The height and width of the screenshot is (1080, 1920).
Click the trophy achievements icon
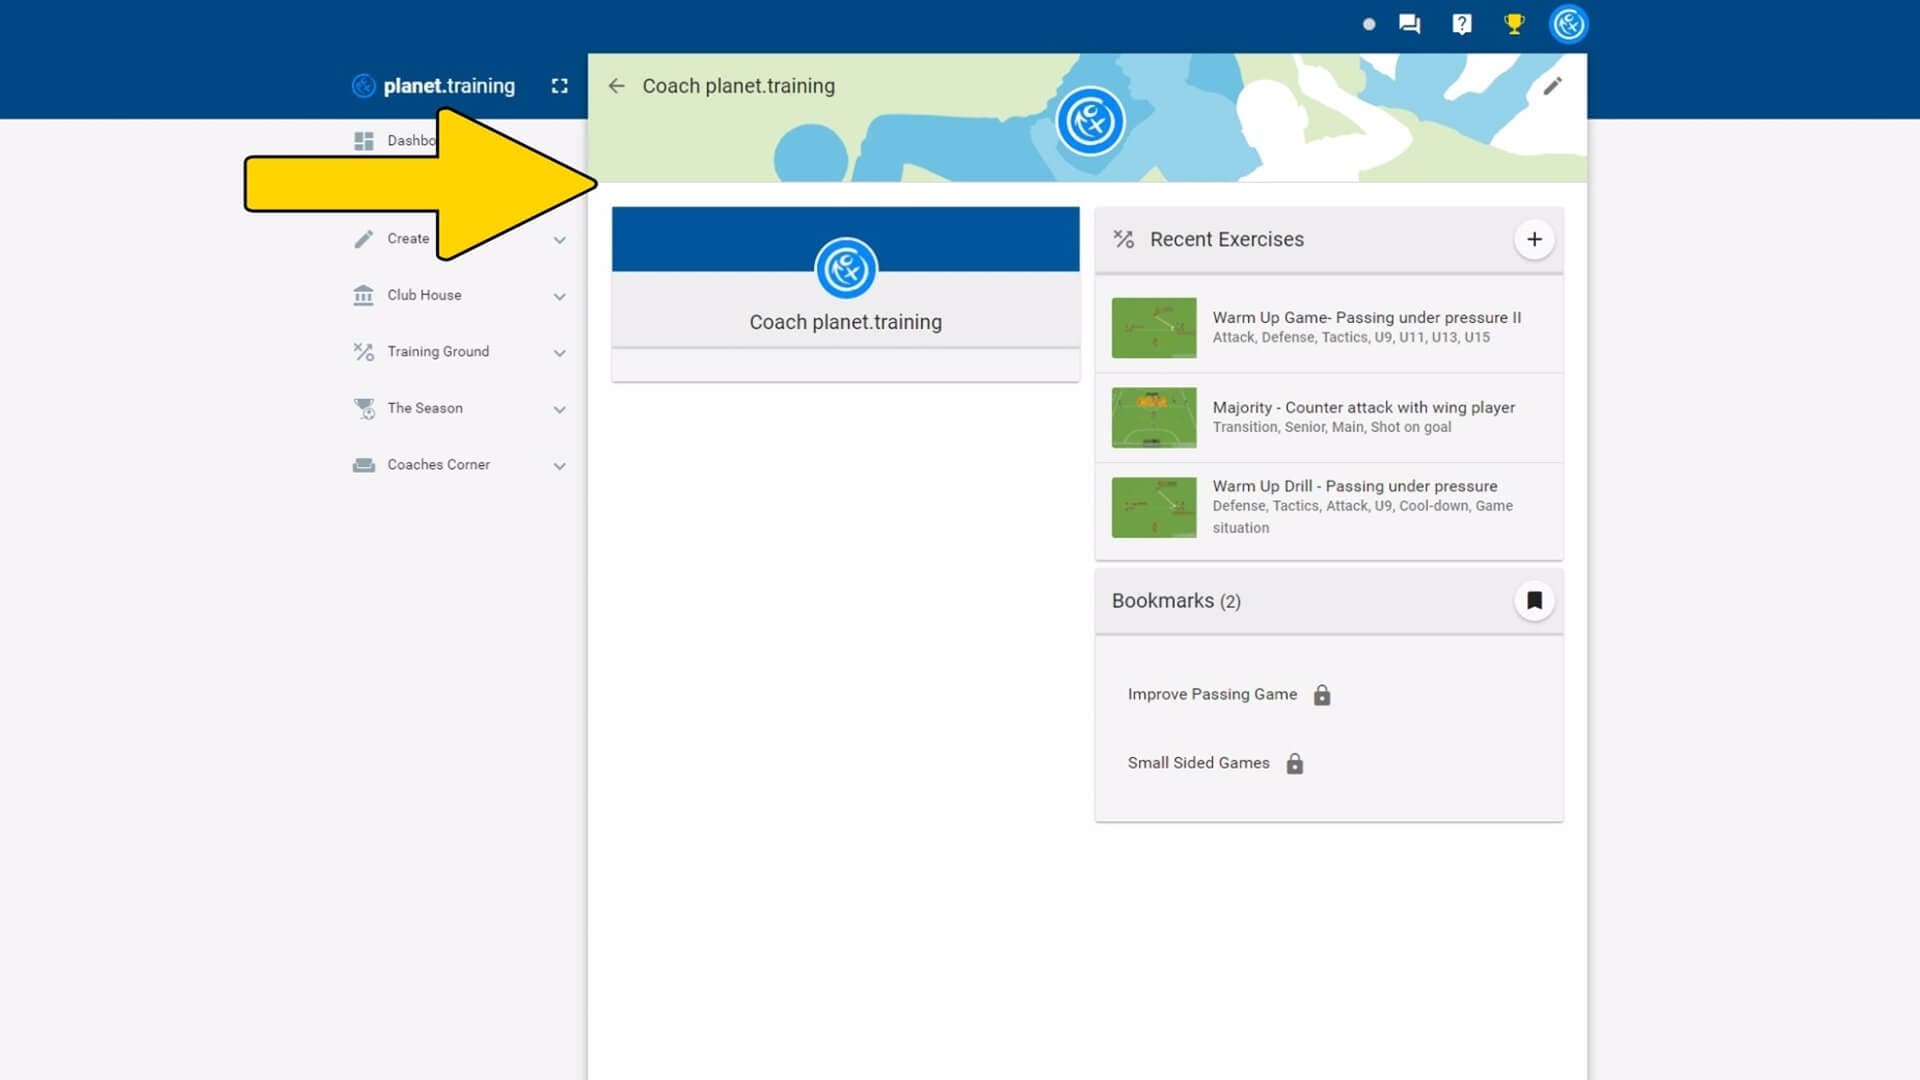click(1513, 23)
